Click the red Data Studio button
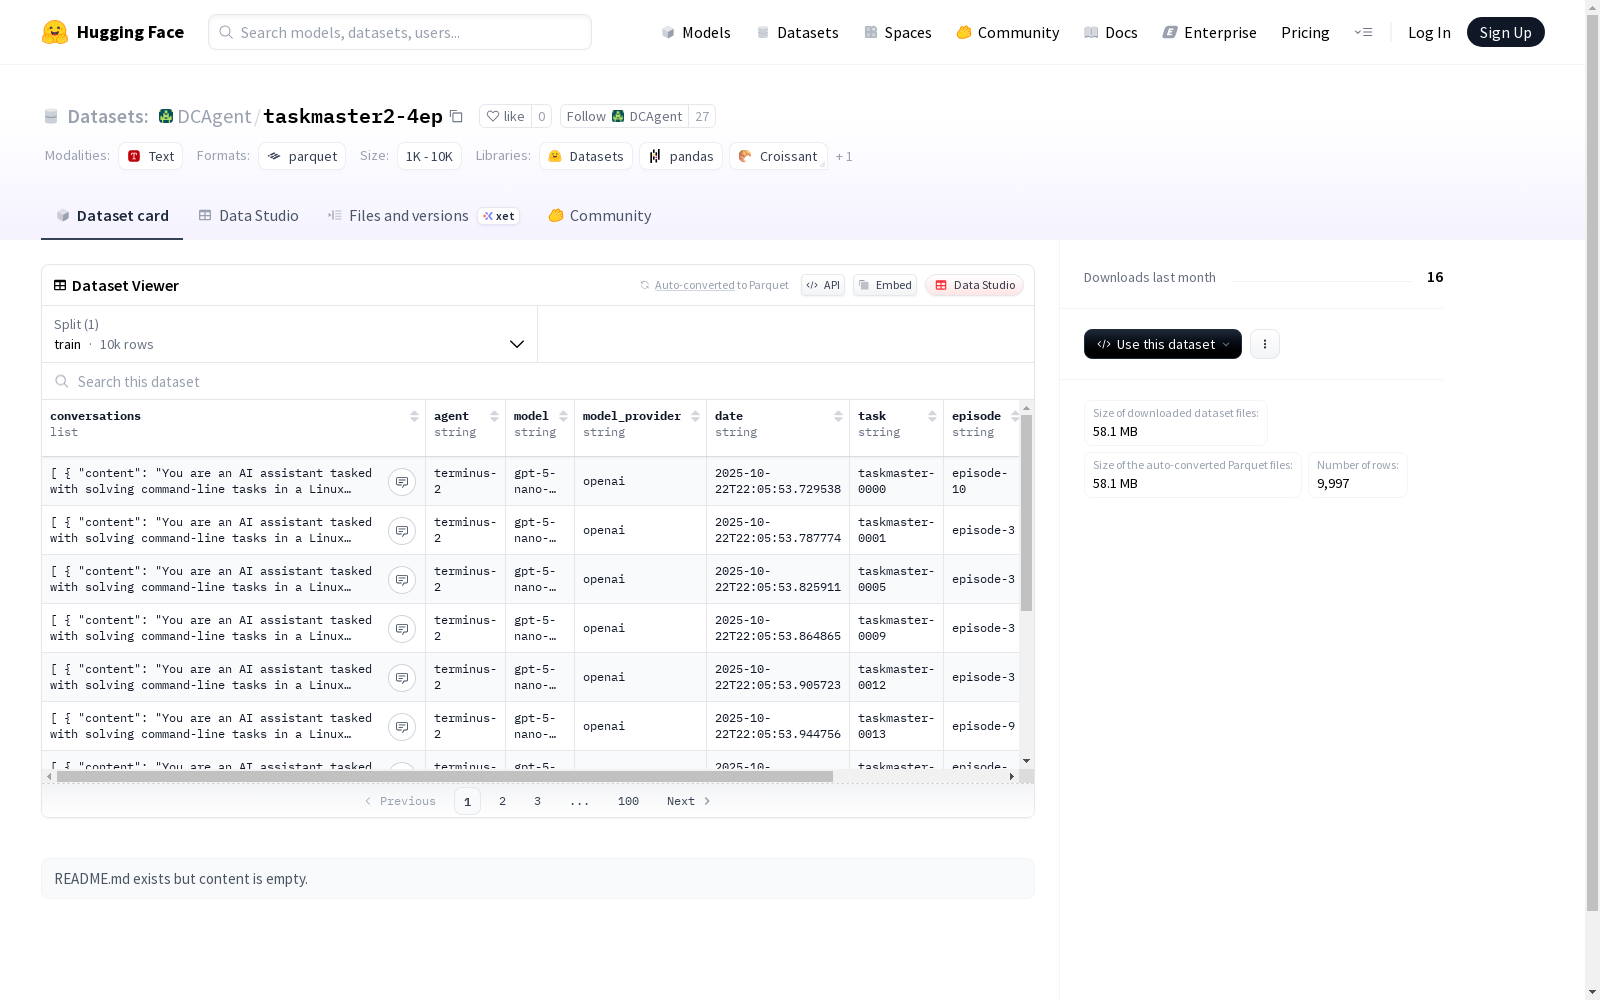Image resolution: width=1600 pixels, height=1000 pixels. click(975, 285)
